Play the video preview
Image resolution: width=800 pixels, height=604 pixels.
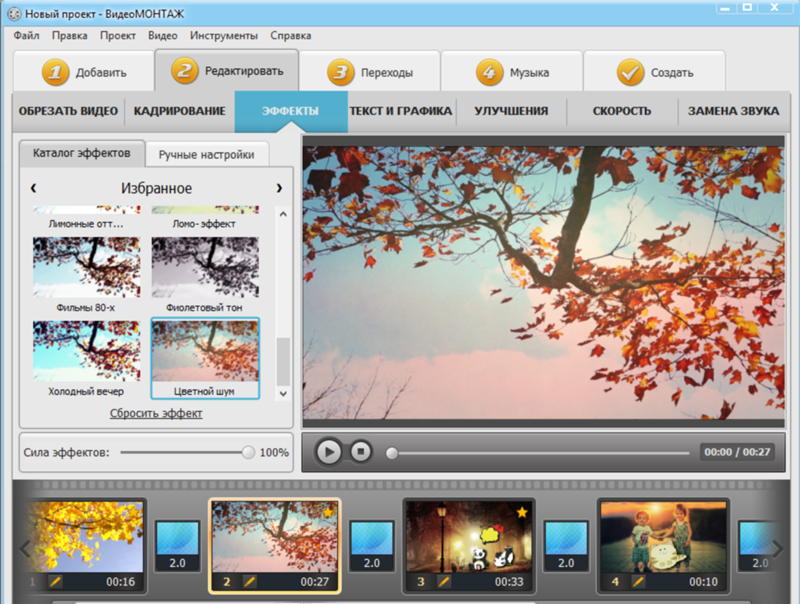click(329, 452)
